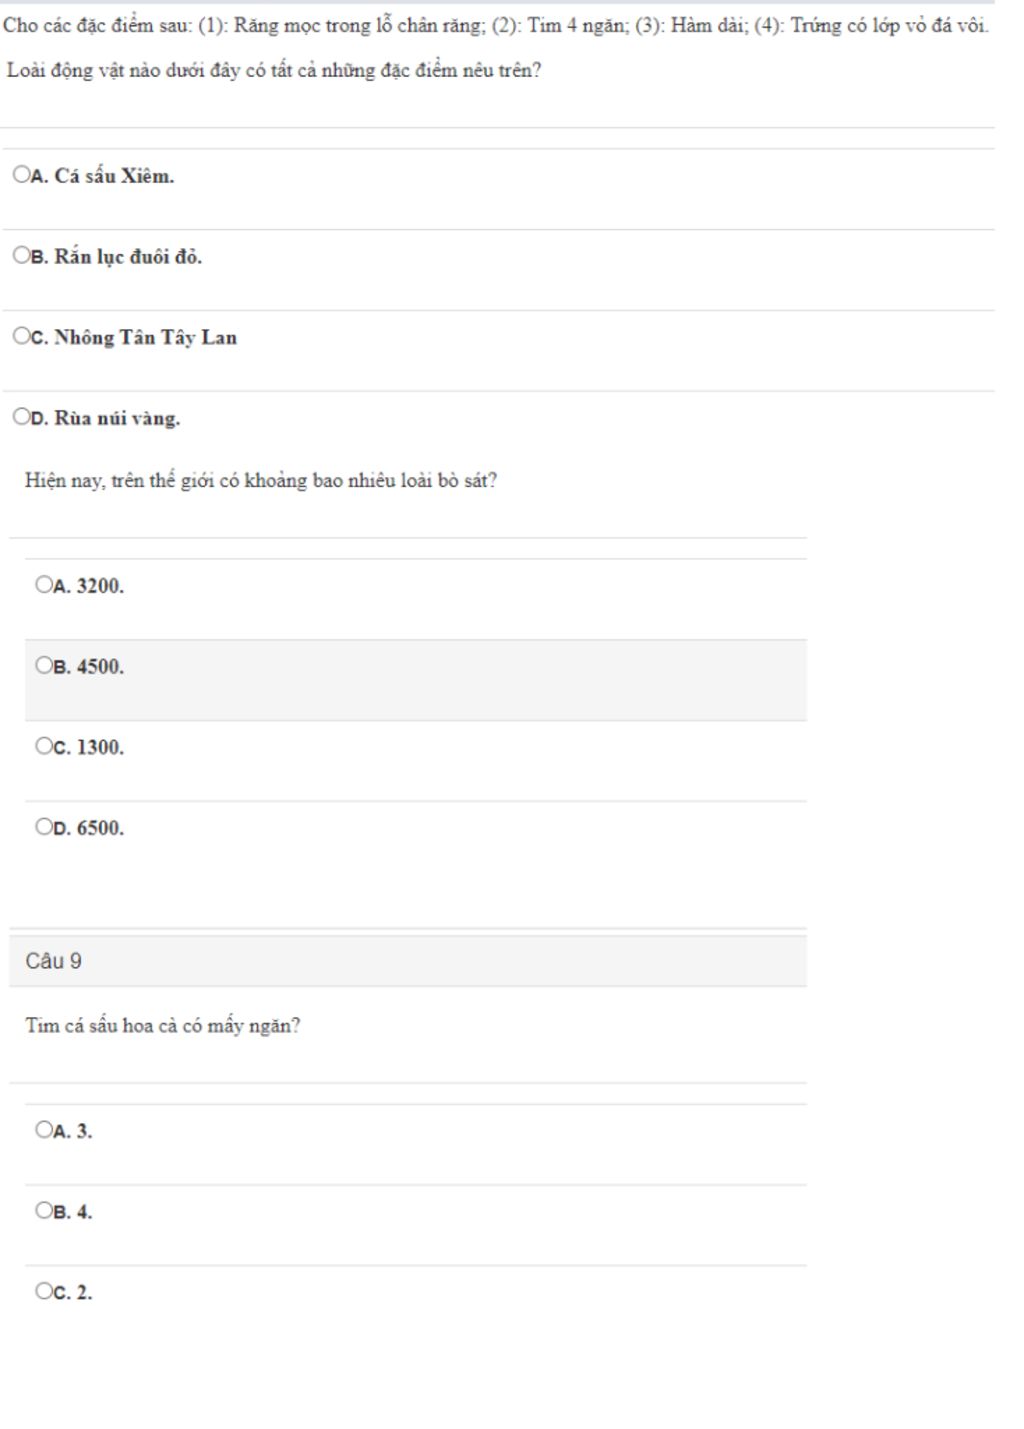The width and height of the screenshot is (1024, 1429).
Task: Choose option C. Nhông Tân Tây Lan
Action: (21, 337)
